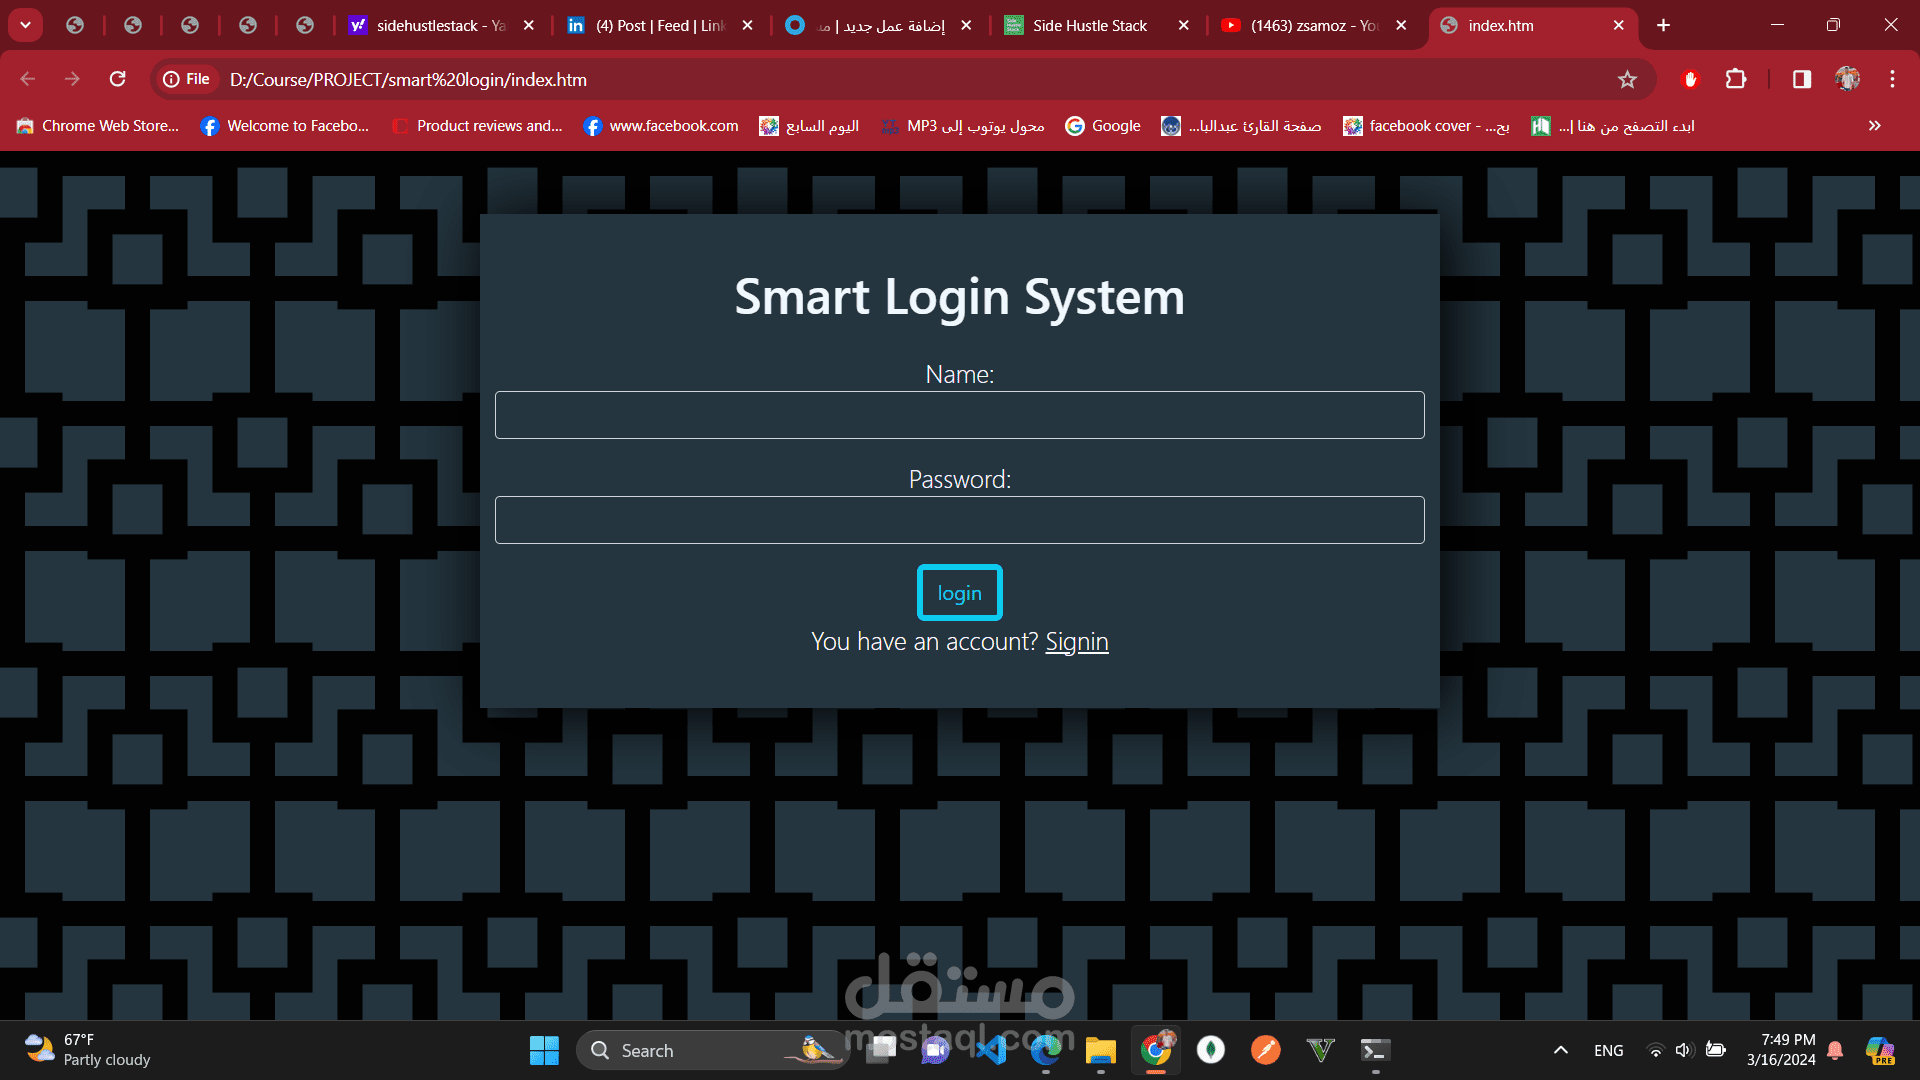
Task: Click the Smart Login System heading
Action: pos(959,297)
